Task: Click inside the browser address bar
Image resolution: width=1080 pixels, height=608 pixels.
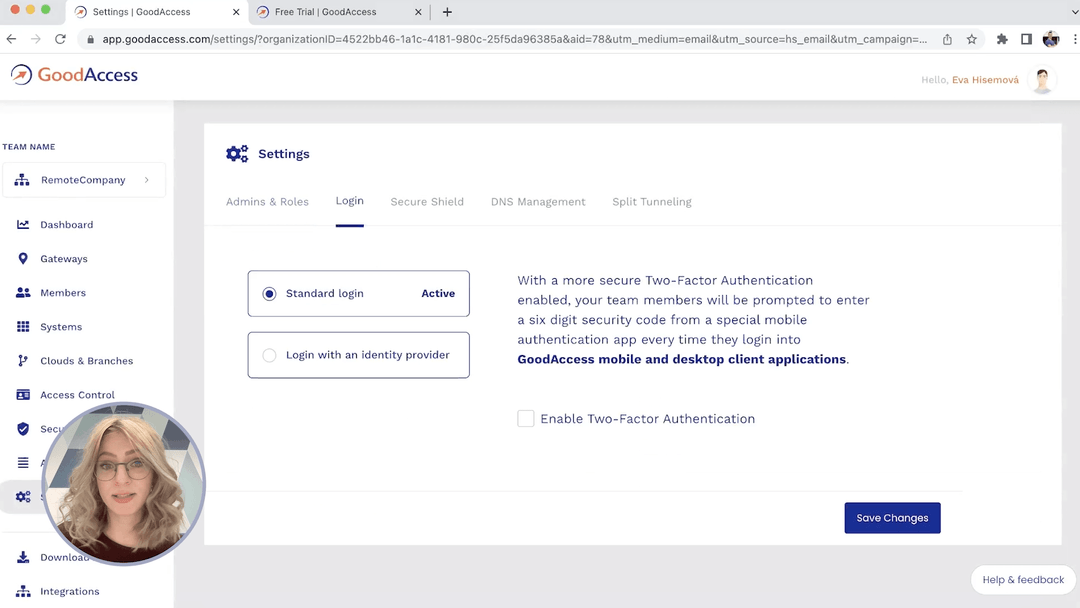Action: coord(500,39)
